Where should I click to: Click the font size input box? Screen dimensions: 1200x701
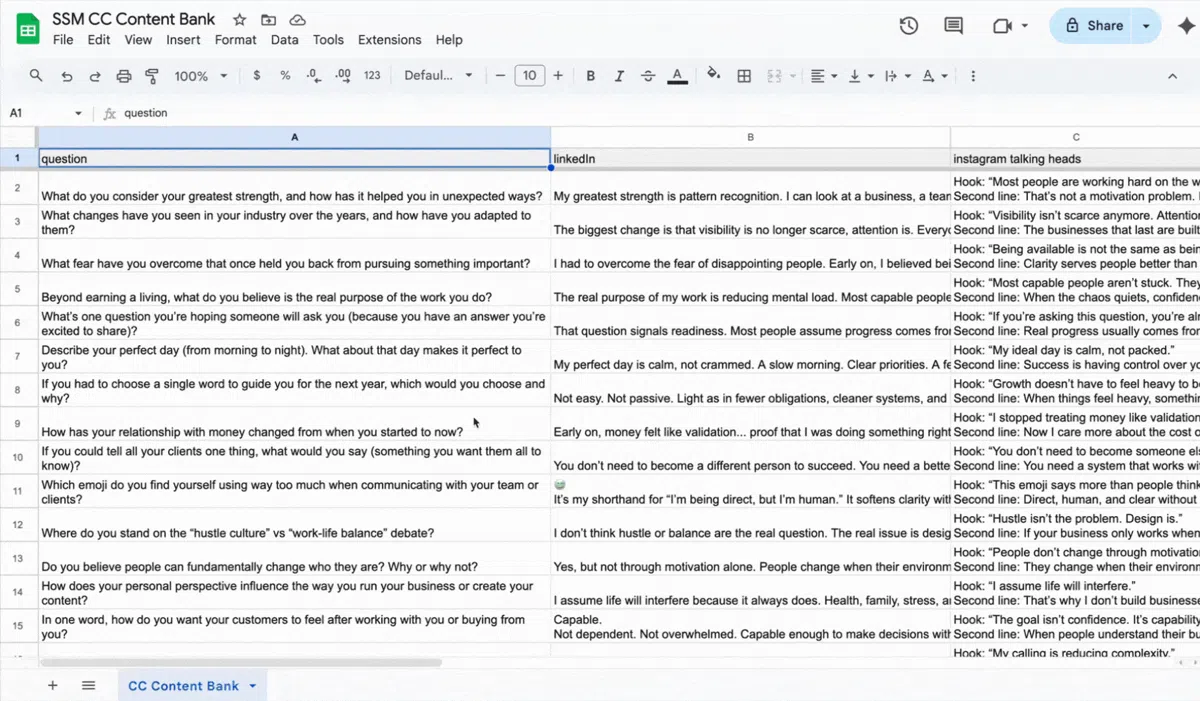(529, 76)
